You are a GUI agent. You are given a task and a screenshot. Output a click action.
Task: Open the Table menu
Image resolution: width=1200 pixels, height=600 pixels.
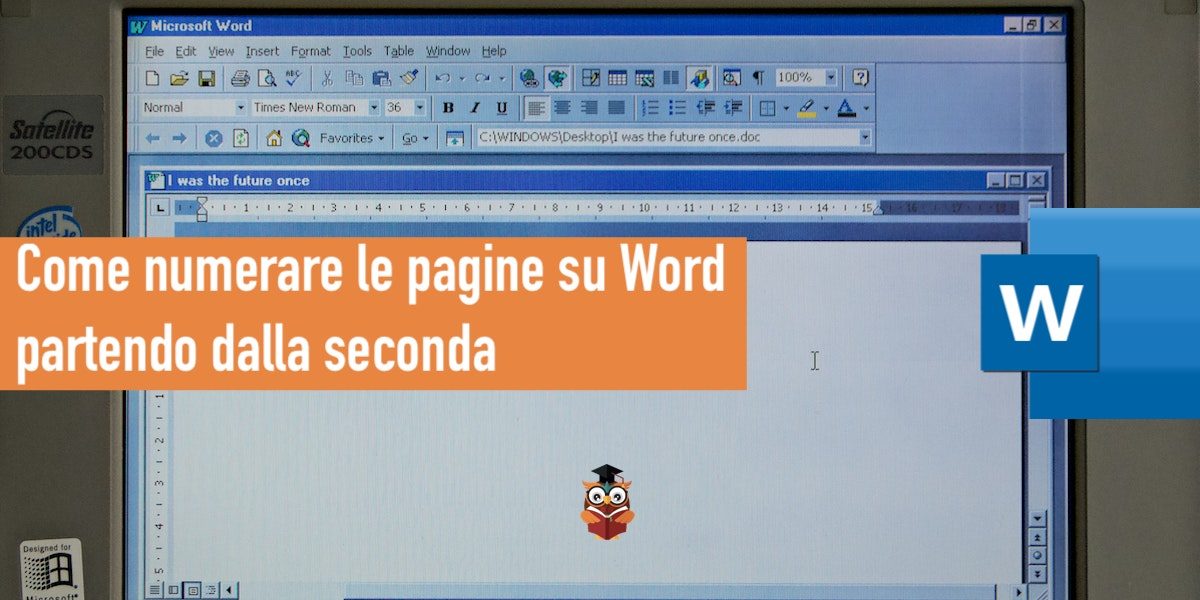pyautogui.click(x=399, y=51)
